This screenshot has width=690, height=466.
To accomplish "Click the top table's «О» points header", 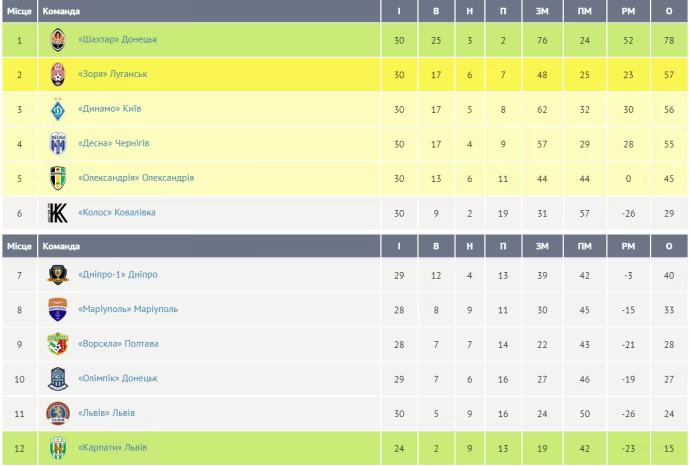I will 667,11.
